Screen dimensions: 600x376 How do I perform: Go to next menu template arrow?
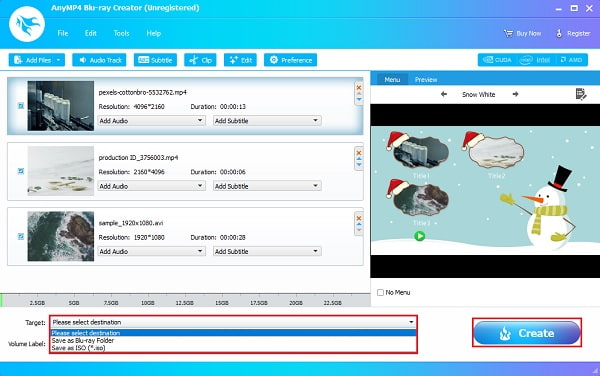(515, 94)
